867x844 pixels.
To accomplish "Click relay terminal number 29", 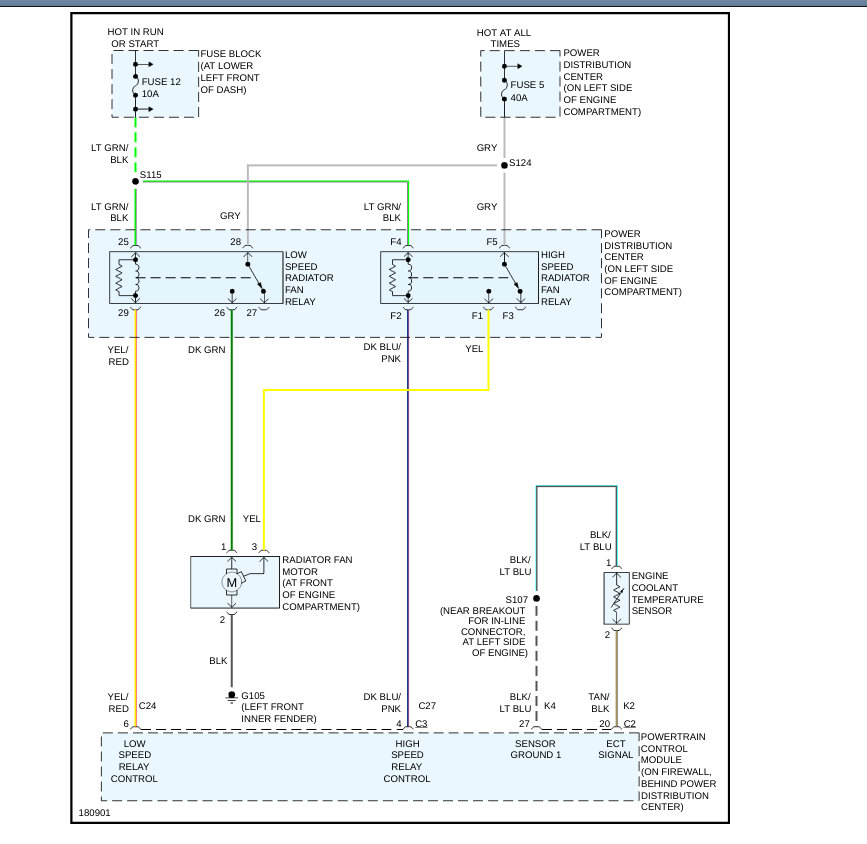I will [123, 312].
